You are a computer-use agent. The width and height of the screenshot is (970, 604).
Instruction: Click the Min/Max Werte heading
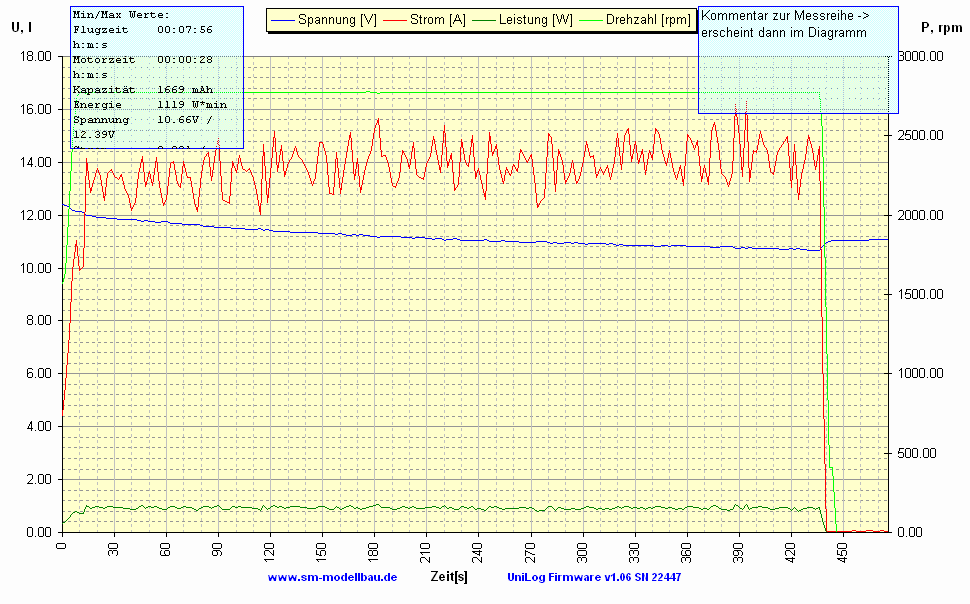121,15
